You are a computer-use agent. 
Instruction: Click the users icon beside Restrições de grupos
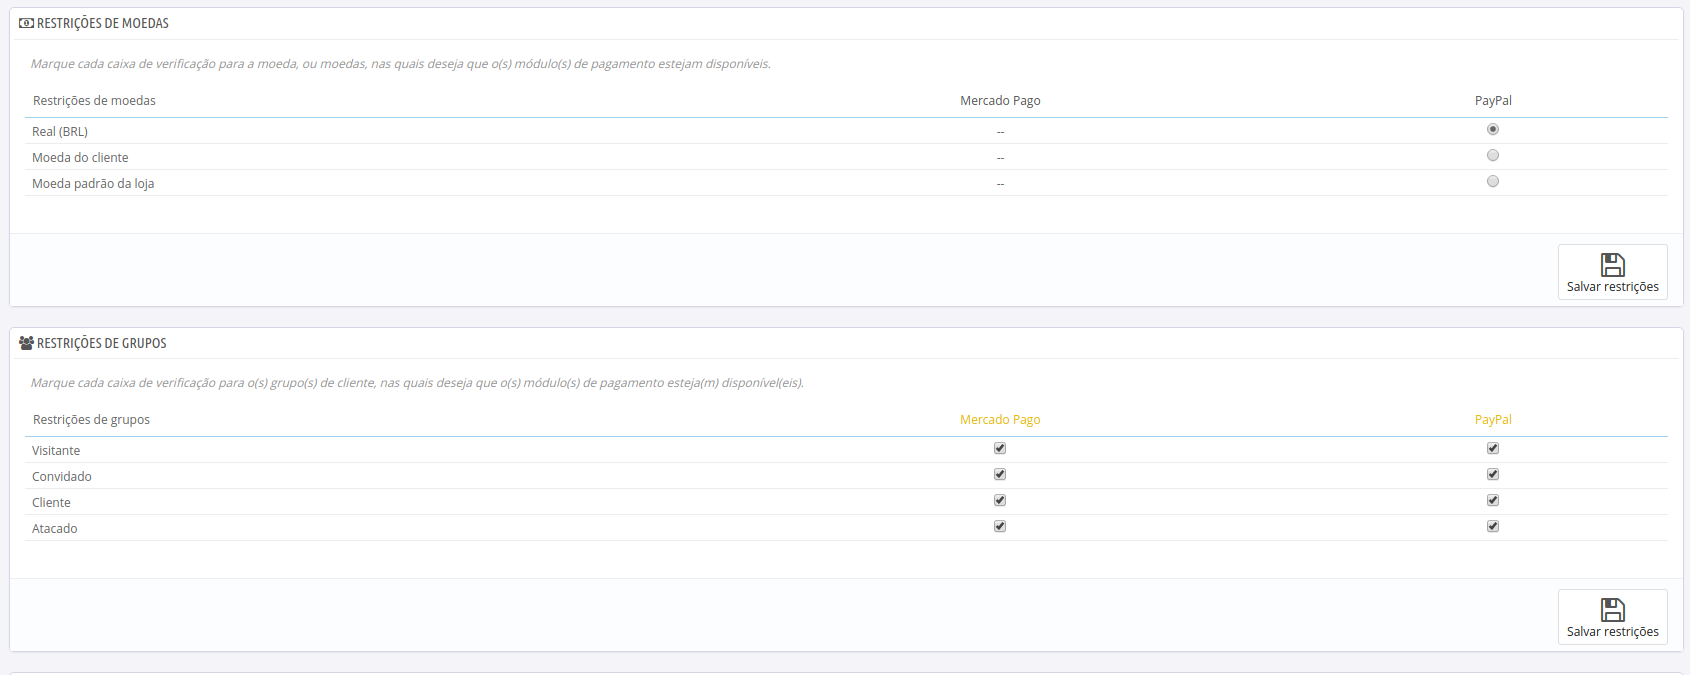(26, 343)
